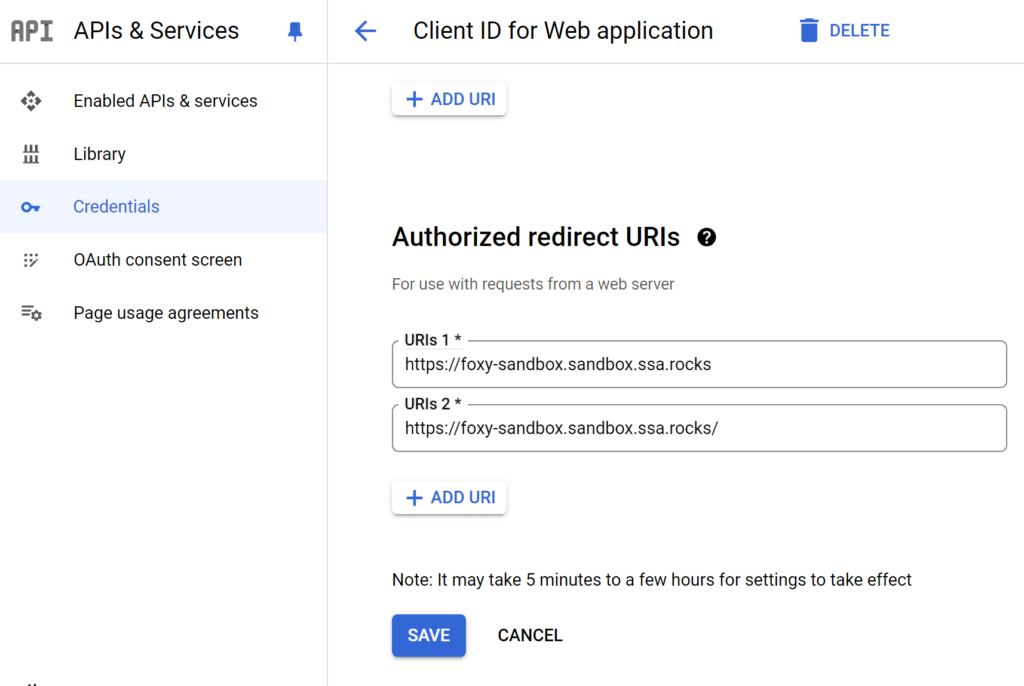The image size is (1024, 686).
Task: Click into the URIs 2 text field
Action: pos(698,429)
